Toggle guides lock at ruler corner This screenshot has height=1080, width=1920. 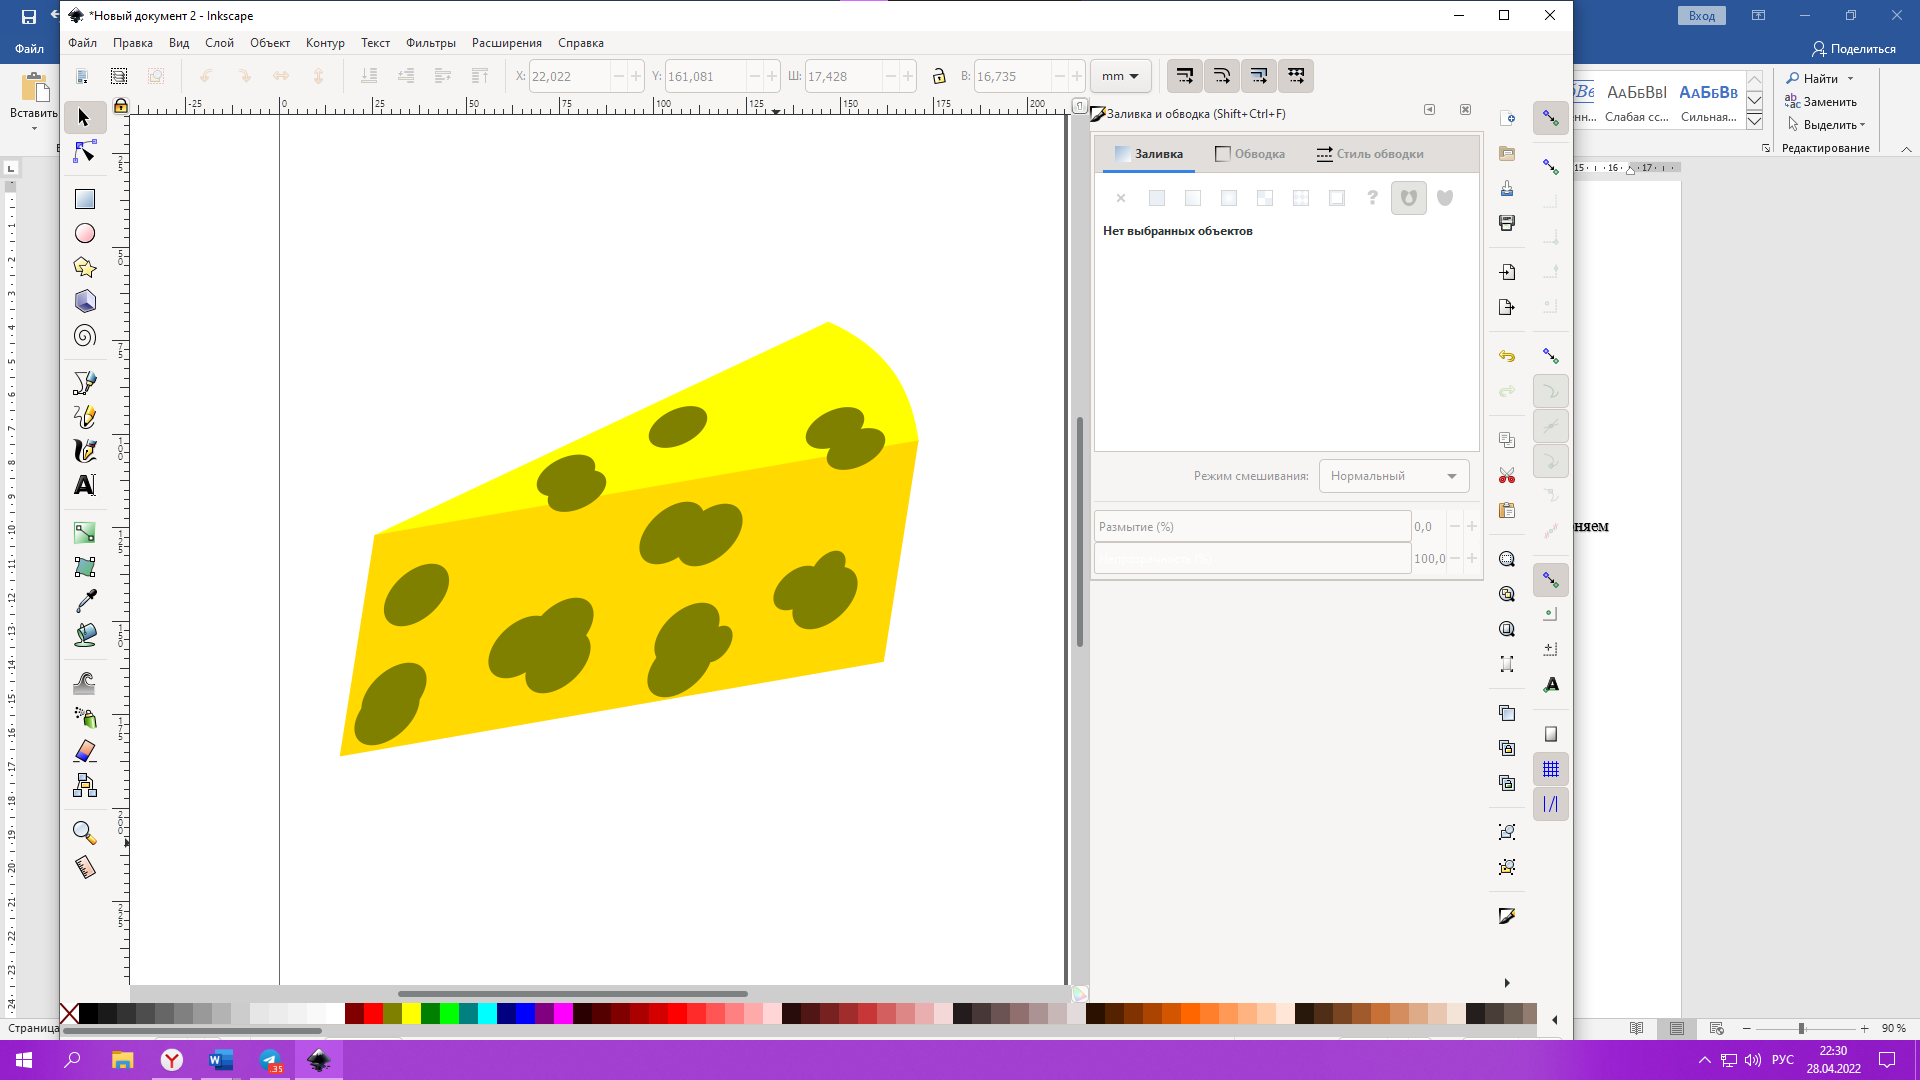(x=121, y=106)
